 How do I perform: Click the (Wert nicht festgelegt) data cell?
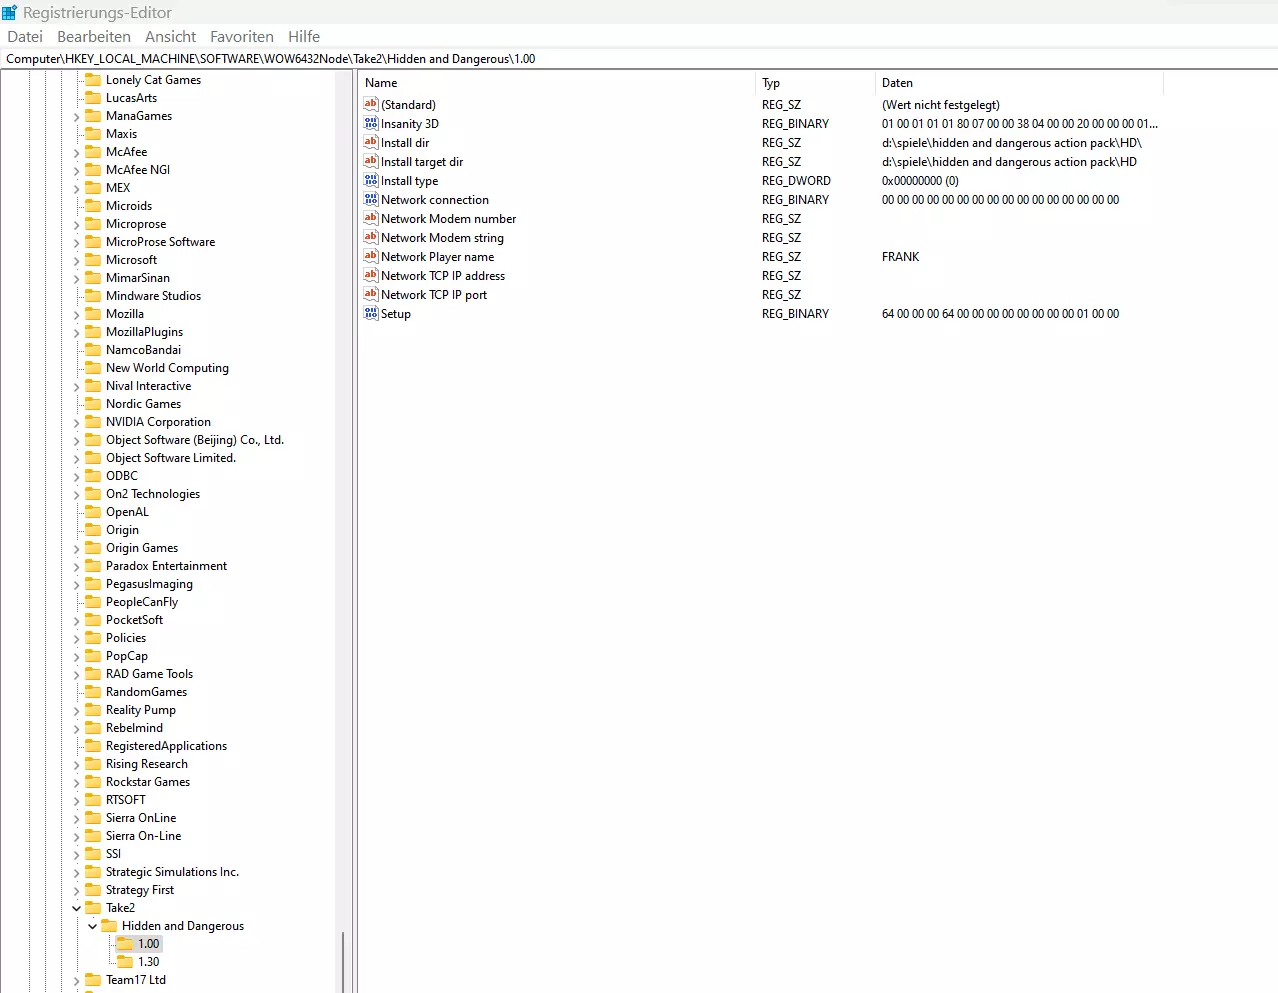click(940, 104)
